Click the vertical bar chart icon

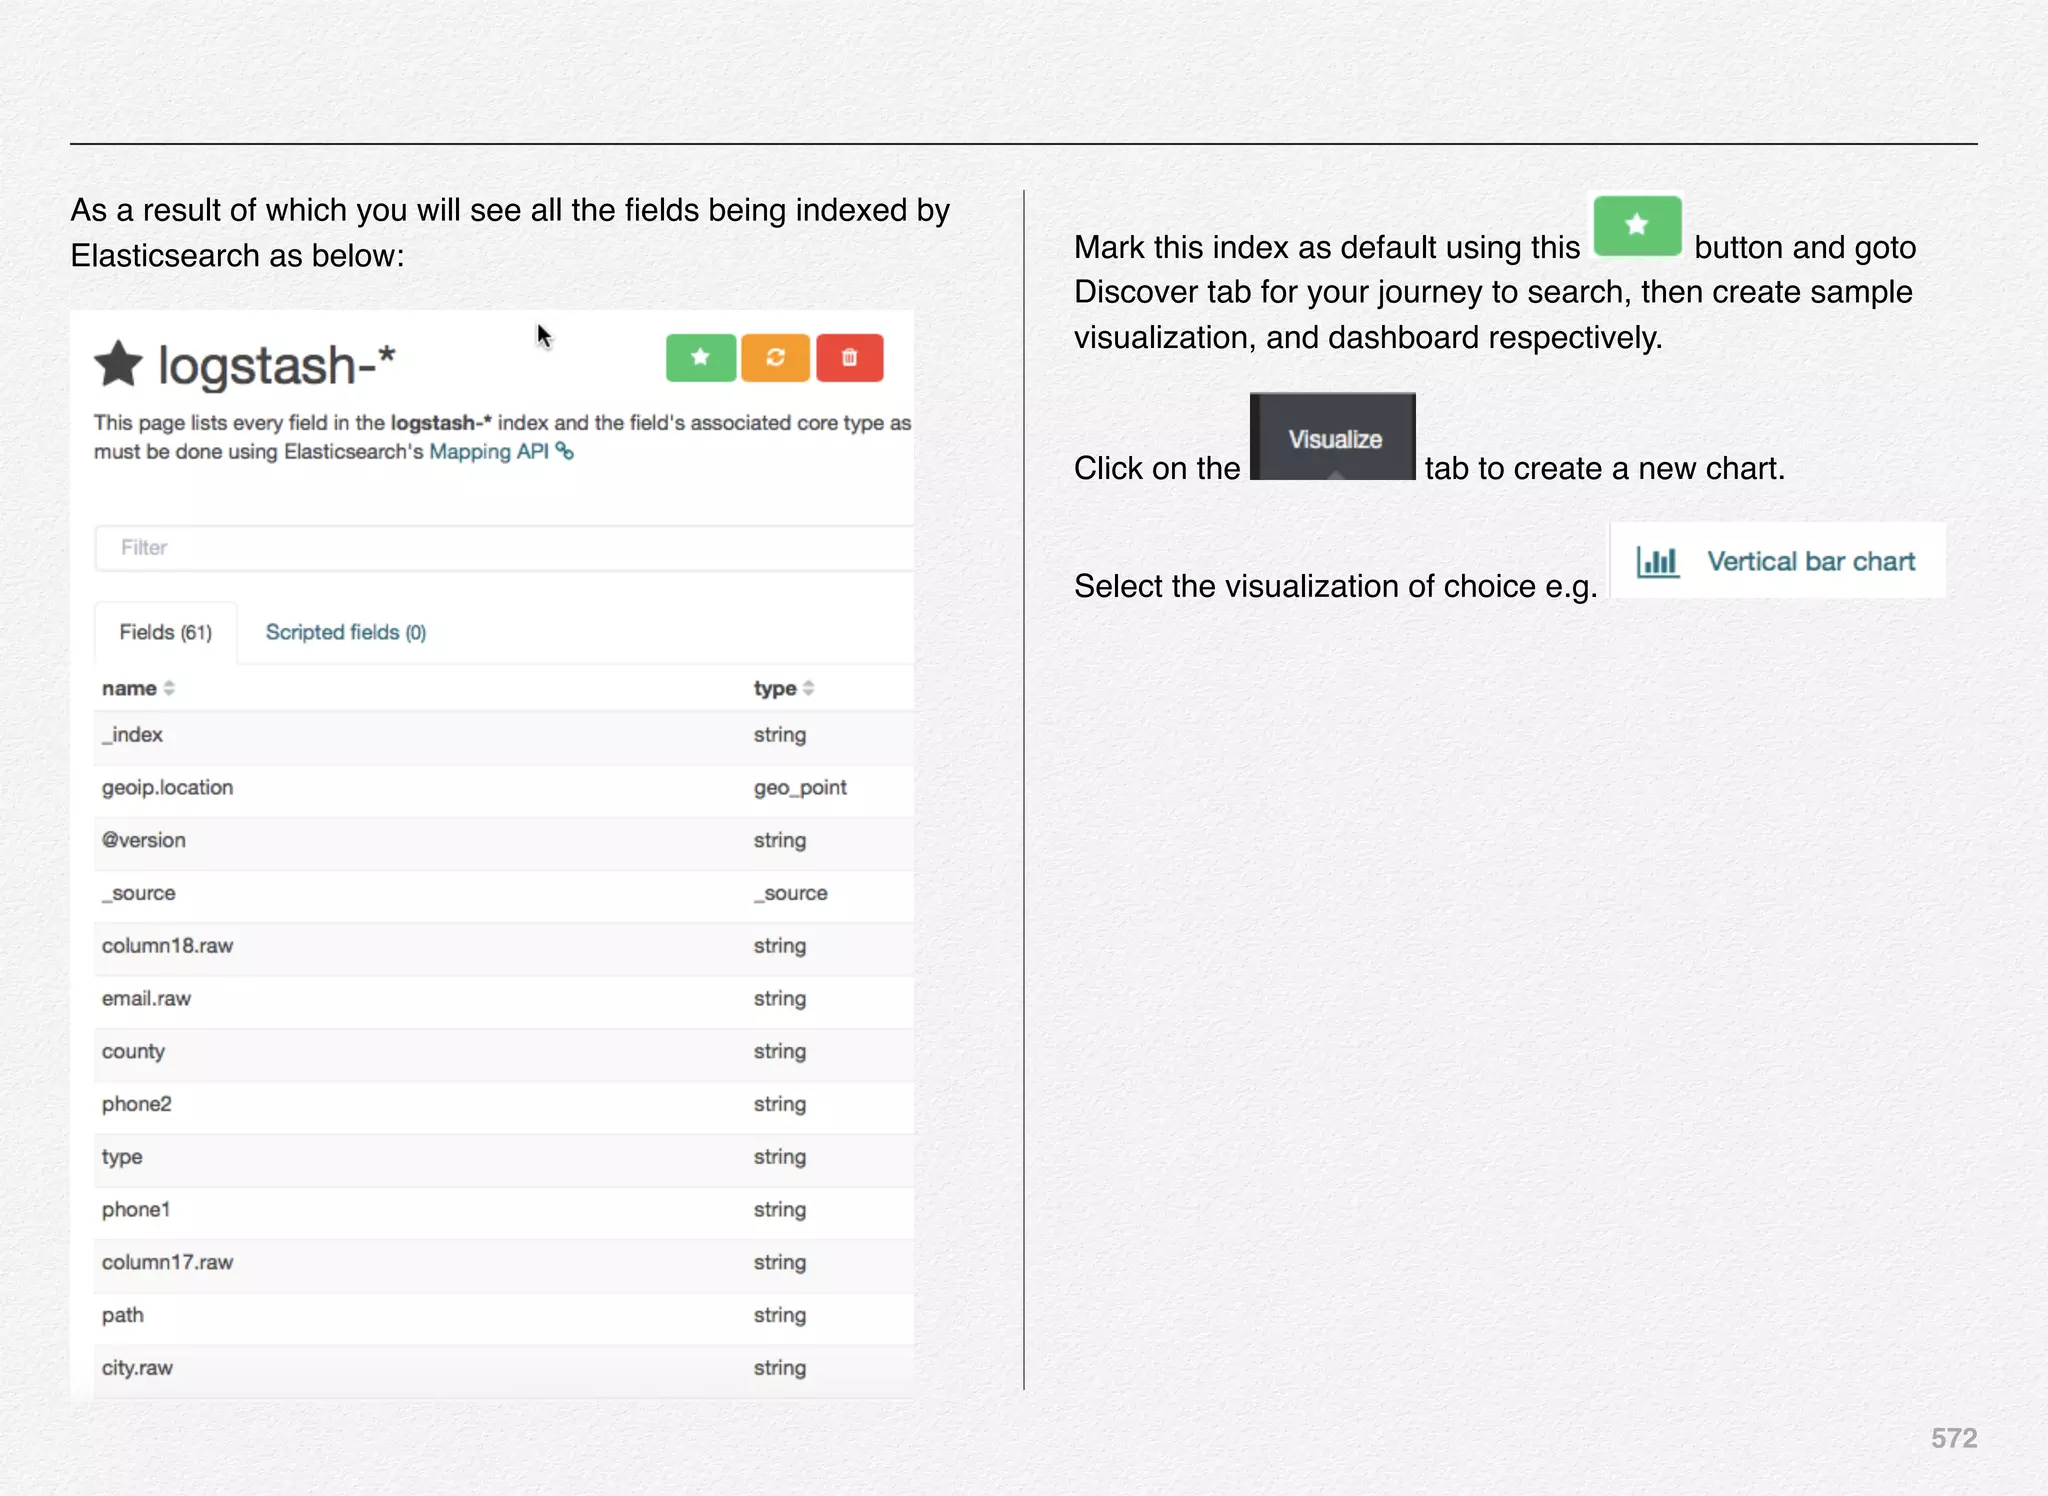[x=1658, y=562]
